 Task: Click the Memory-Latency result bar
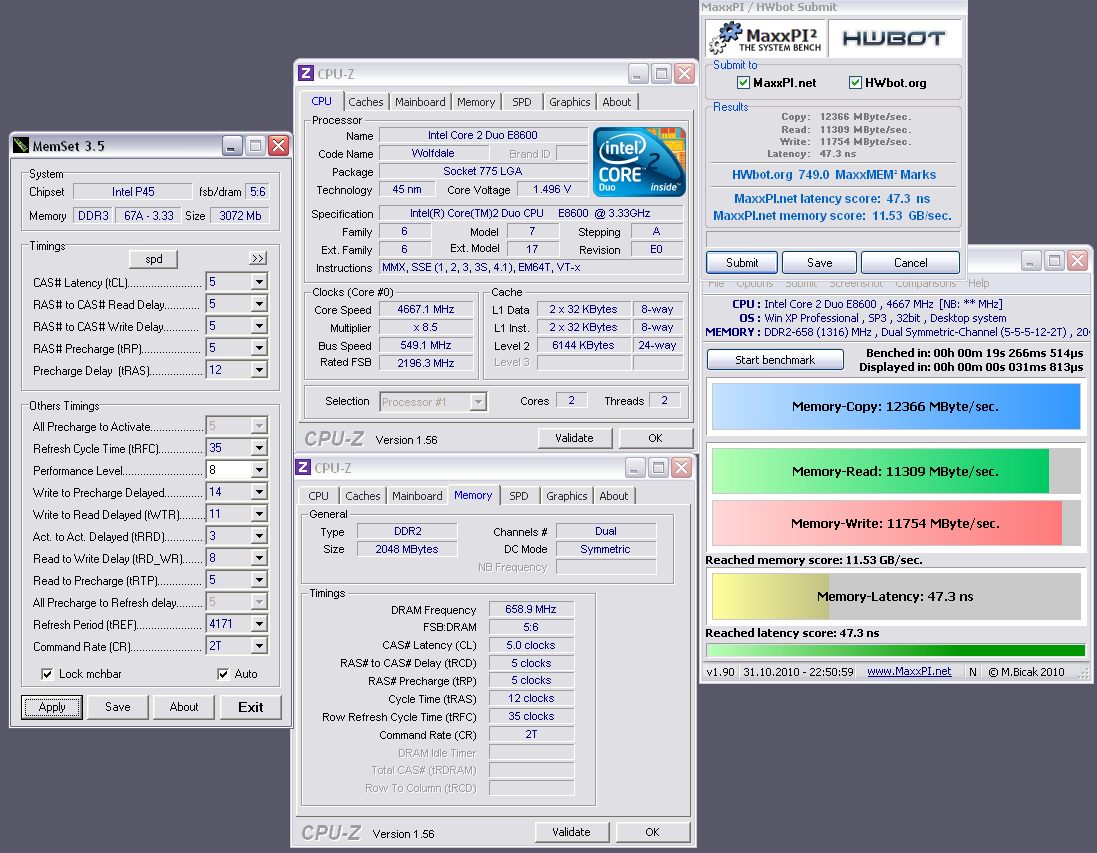click(x=896, y=596)
